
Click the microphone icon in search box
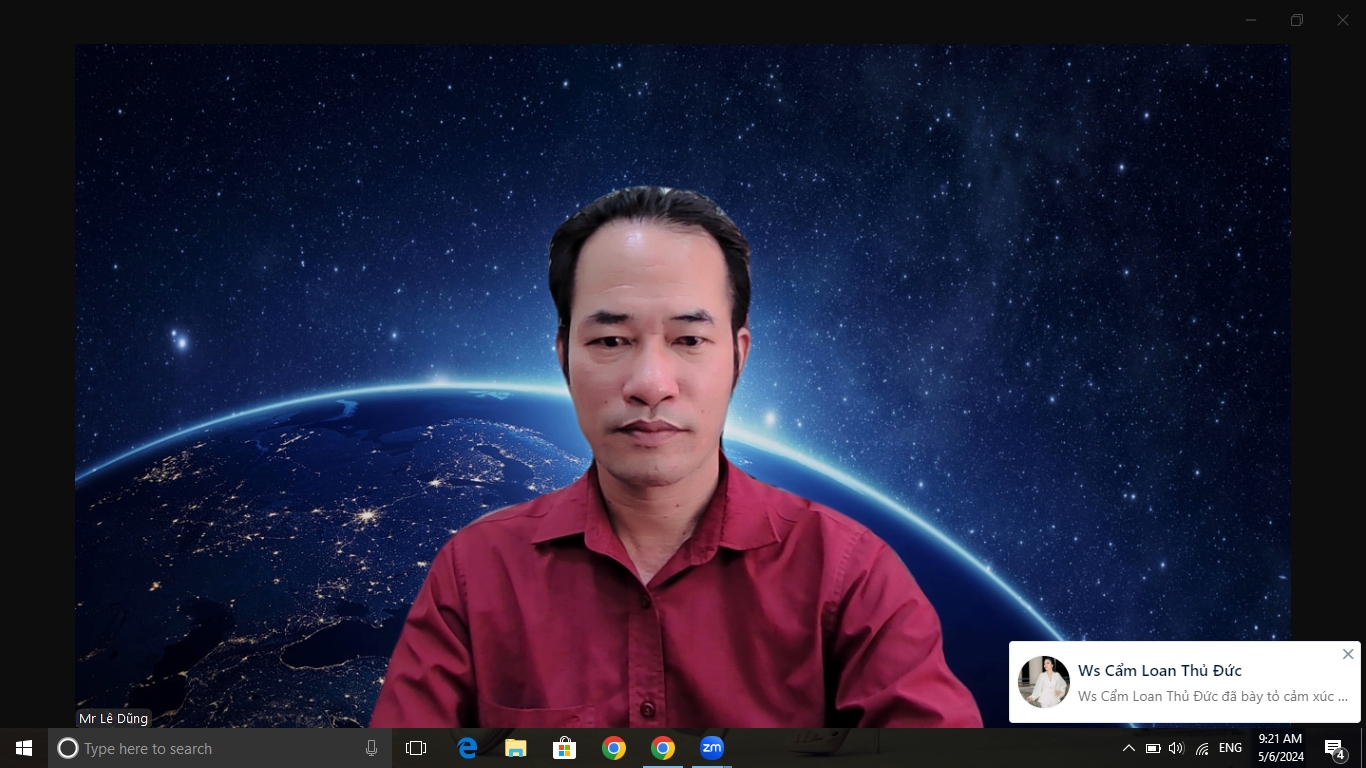pos(372,748)
